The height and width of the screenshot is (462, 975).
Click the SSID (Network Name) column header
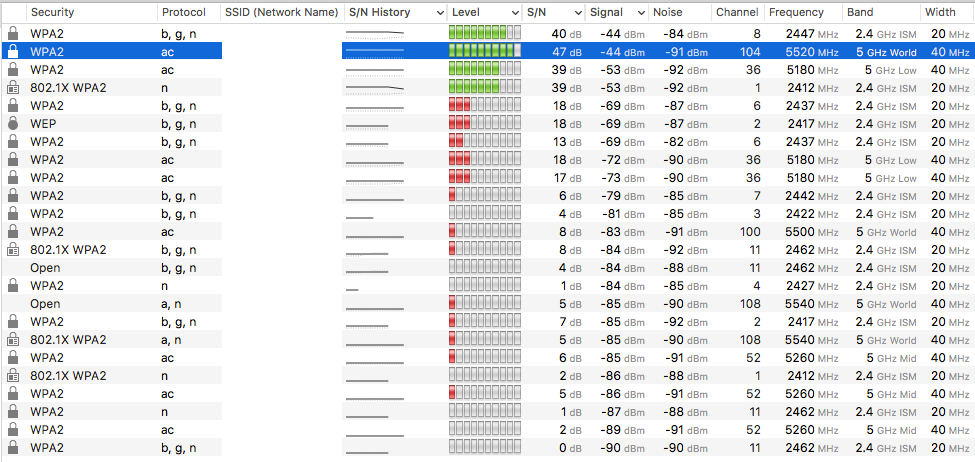[x=281, y=13]
